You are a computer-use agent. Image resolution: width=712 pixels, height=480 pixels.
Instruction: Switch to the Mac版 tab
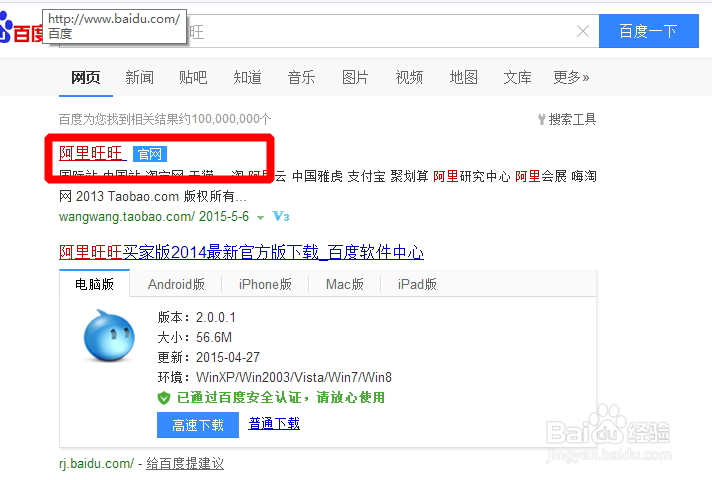[x=345, y=284]
